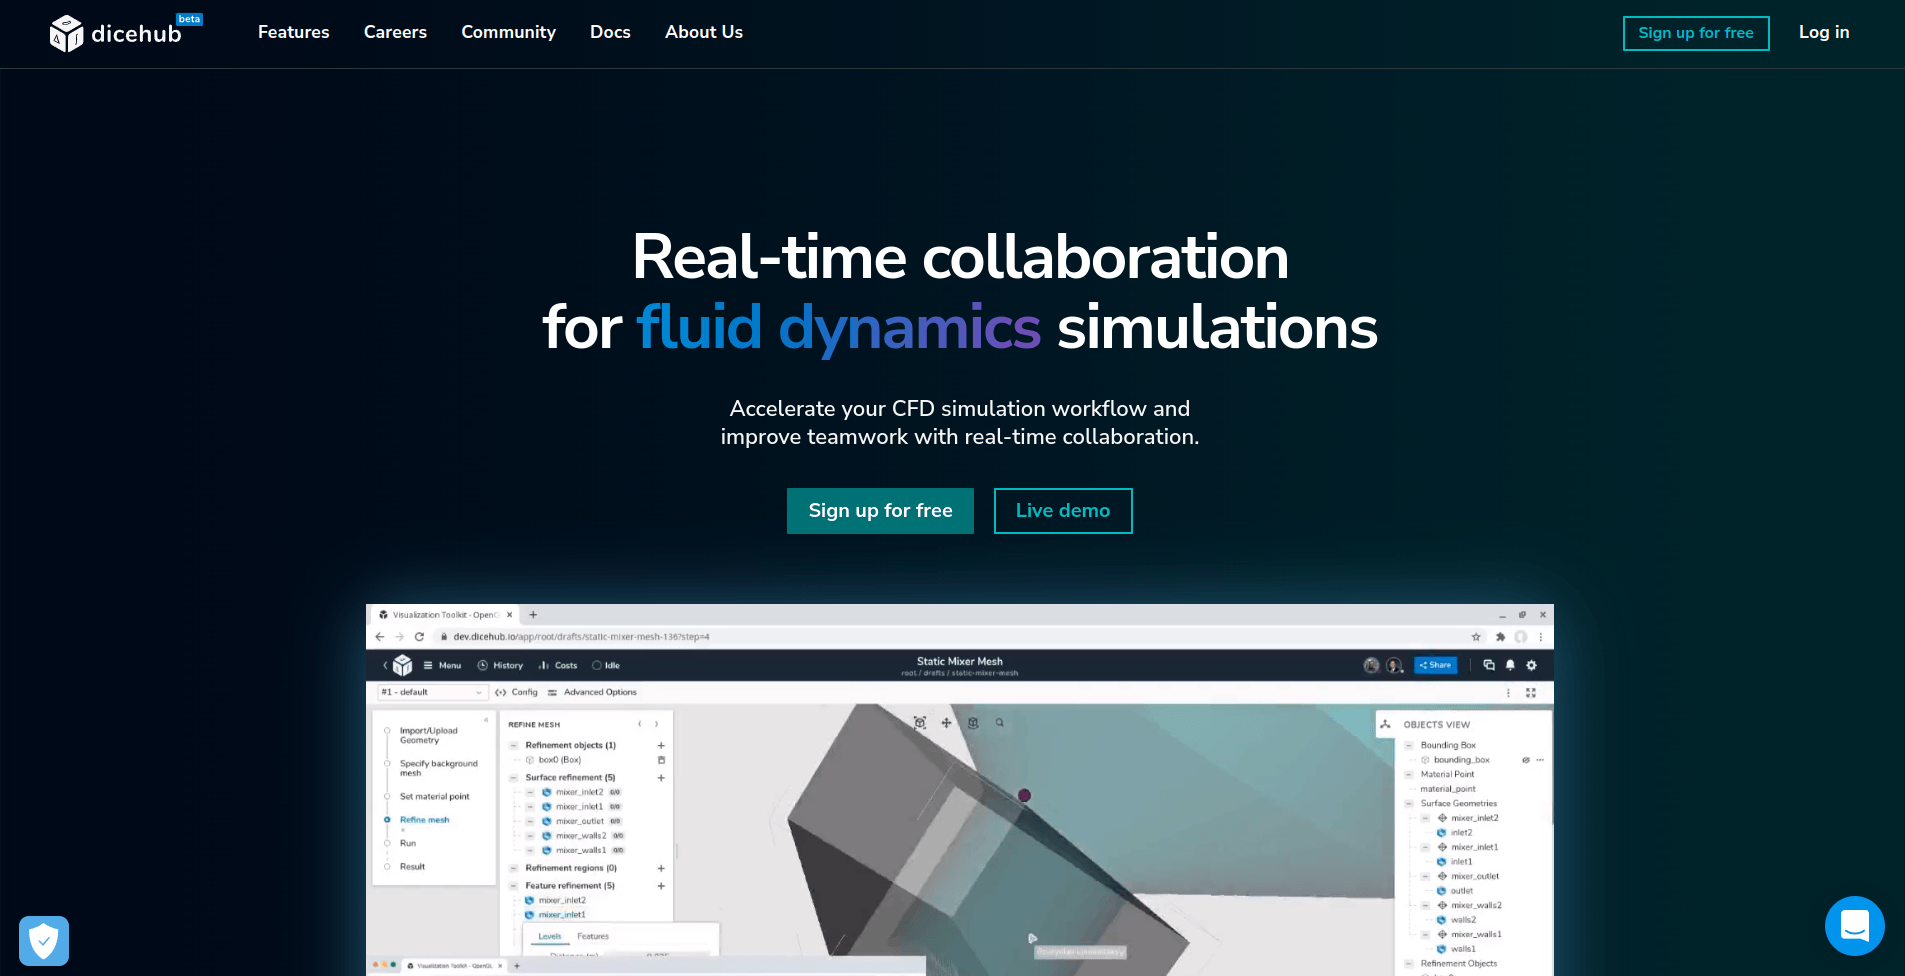1905x976 pixels.
Task: Toggle visibility of bounding_box
Action: pos(1526,760)
